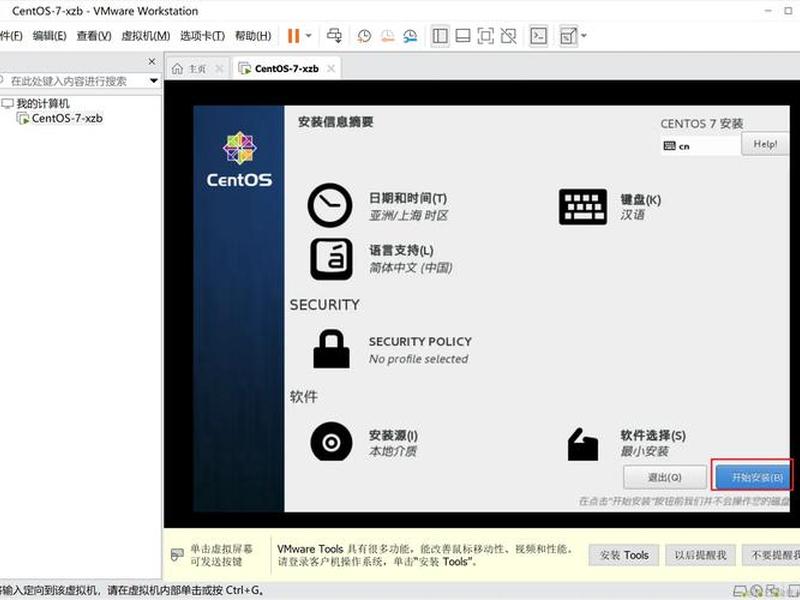Select CentOS-7-xzb in the library tree
Viewport: 800px width, 600px height.
tap(67, 118)
